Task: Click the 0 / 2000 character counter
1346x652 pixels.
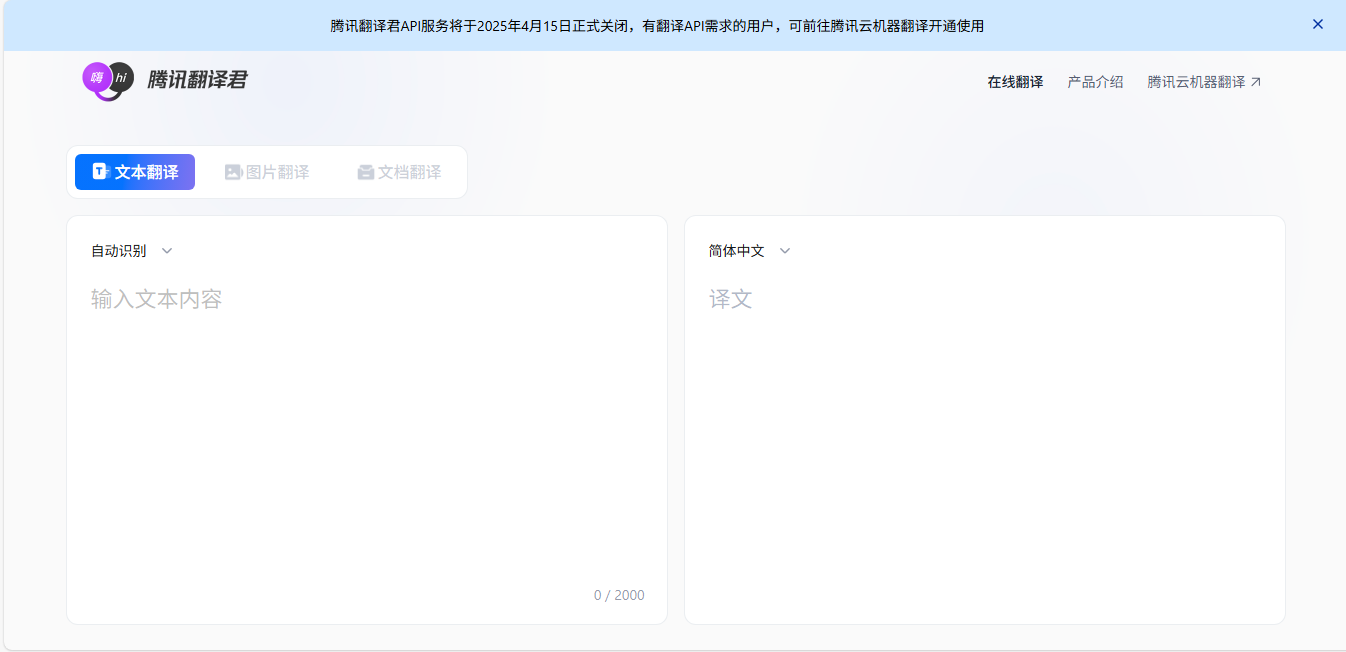Action: point(619,595)
